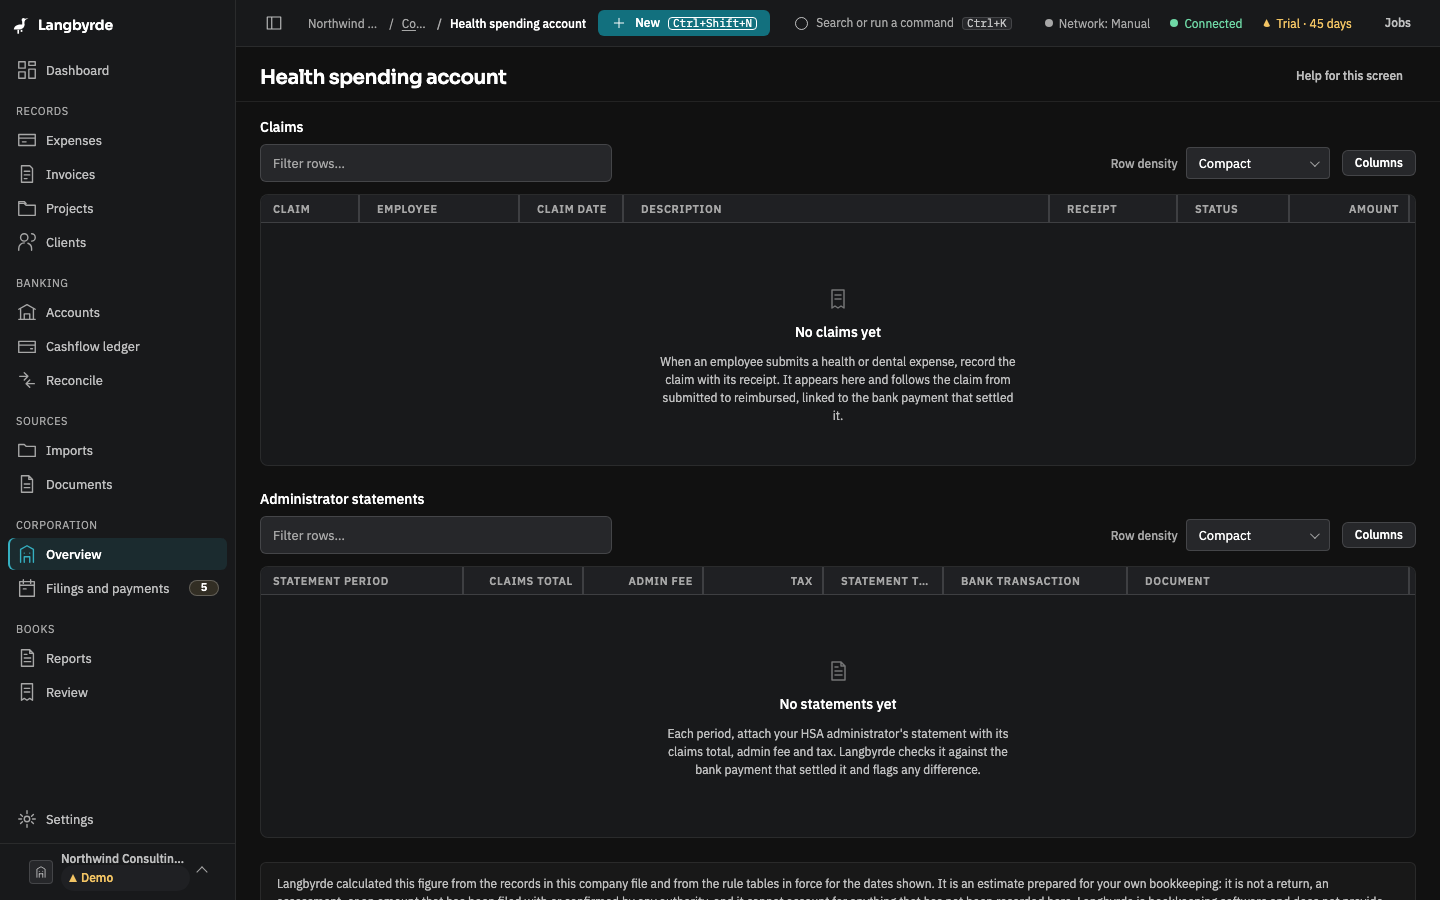Click the Overview building icon

[x=27, y=554]
